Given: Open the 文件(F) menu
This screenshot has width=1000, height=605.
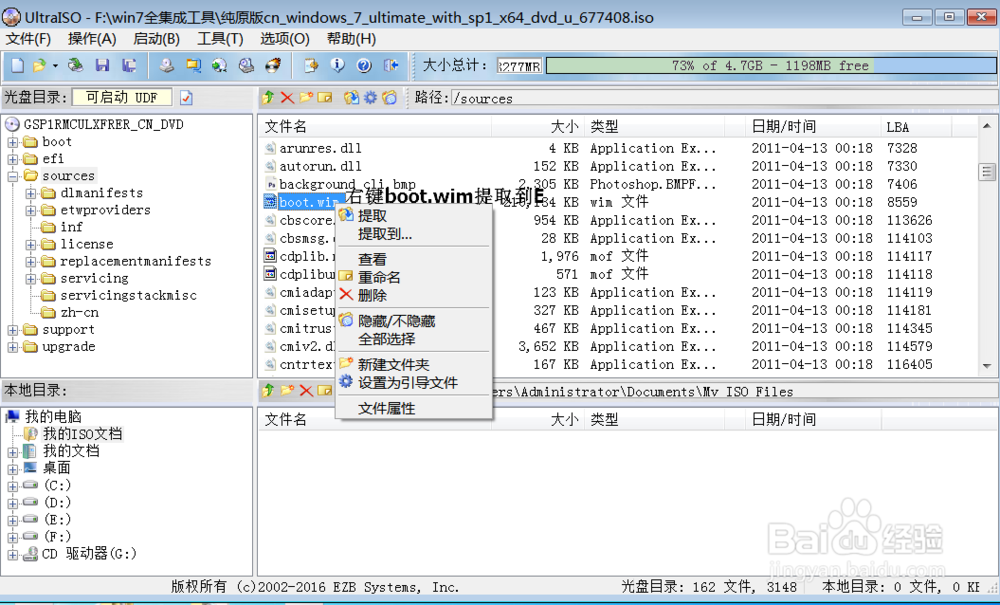Looking at the screenshot, I should pos(28,39).
